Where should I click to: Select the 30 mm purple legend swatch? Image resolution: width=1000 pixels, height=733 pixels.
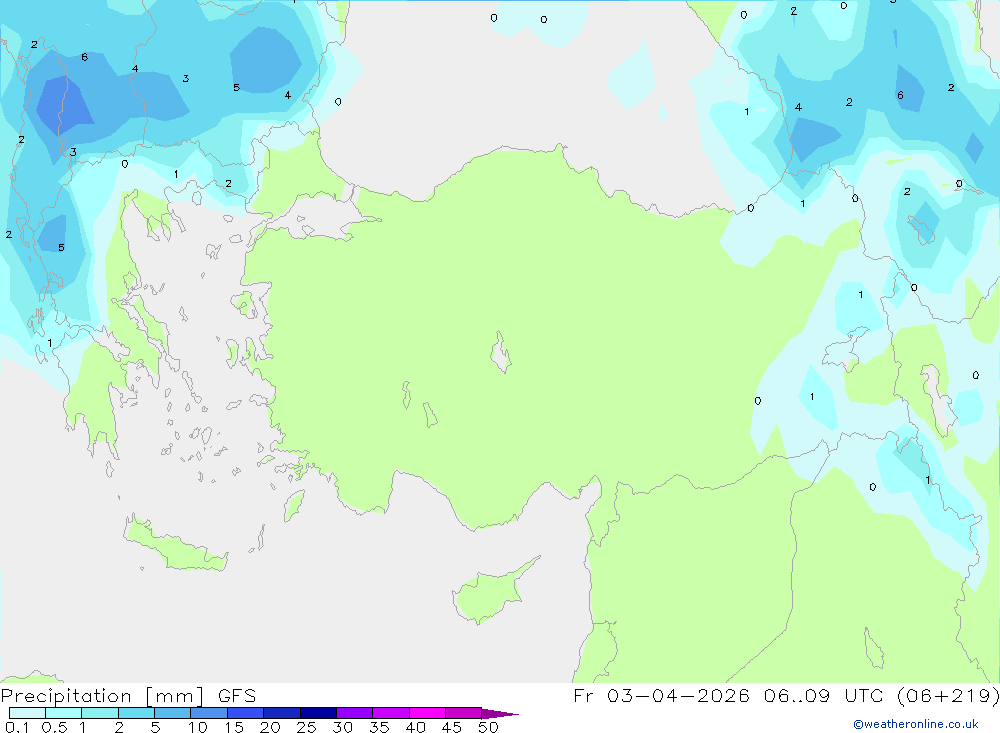coord(355,713)
